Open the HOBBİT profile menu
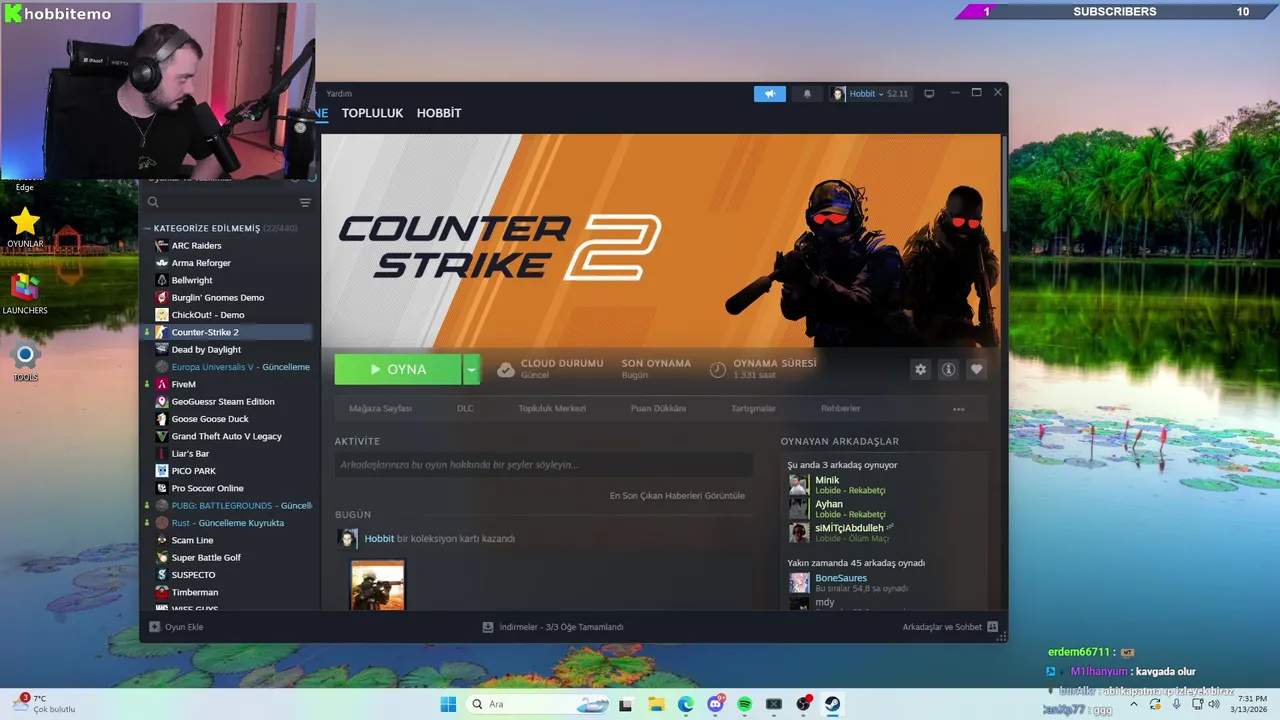The image size is (1280, 720). pyautogui.click(x=439, y=113)
